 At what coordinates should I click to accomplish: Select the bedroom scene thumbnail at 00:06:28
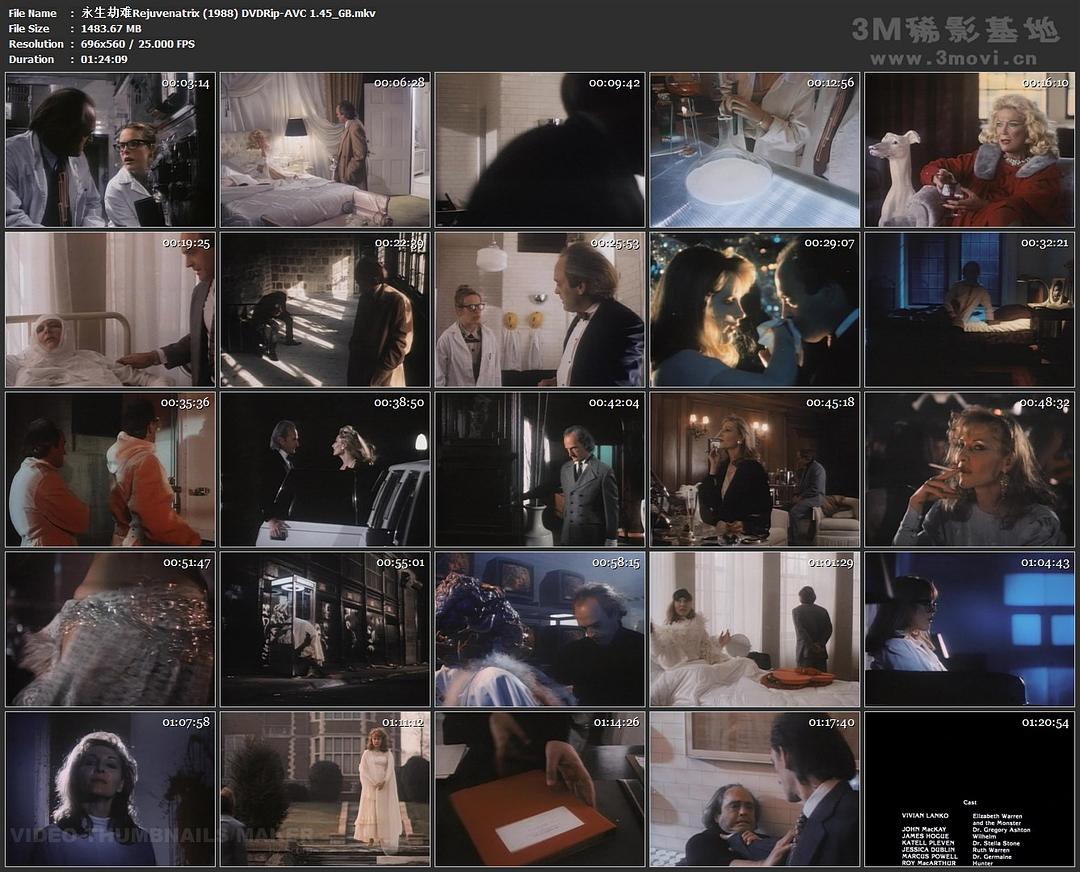point(325,150)
